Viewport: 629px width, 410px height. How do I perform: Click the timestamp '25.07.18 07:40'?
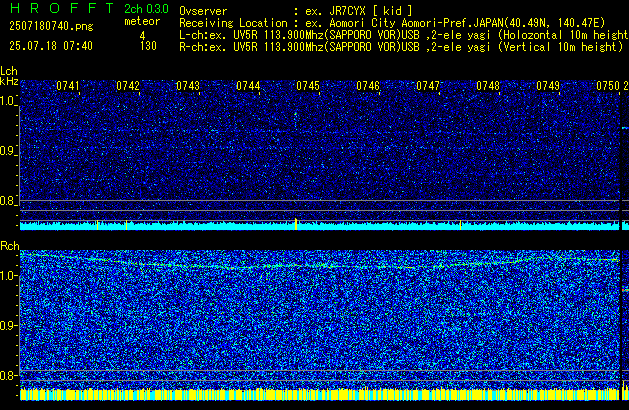coord(51,46)
